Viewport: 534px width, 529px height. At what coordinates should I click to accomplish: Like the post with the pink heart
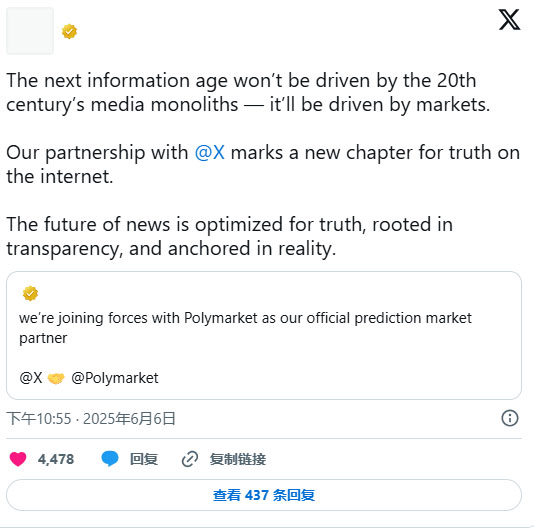[18, 459]
